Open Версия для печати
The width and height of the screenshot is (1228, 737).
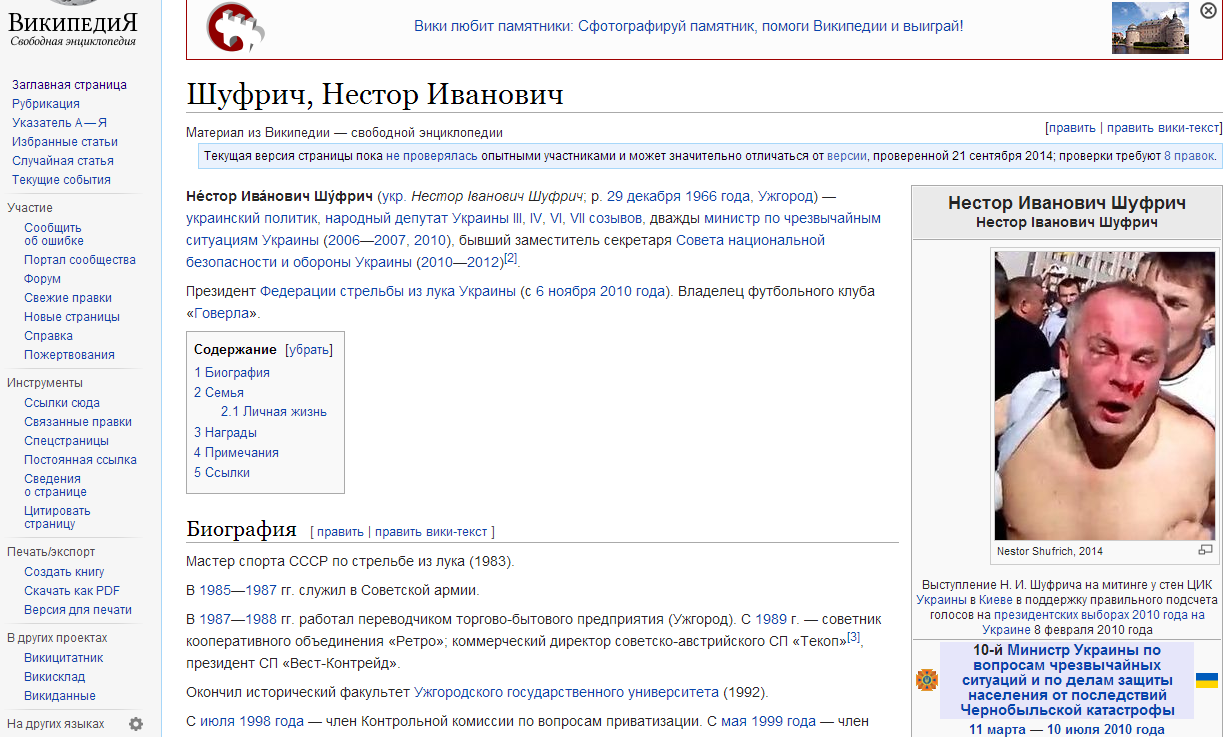[78, 610]
